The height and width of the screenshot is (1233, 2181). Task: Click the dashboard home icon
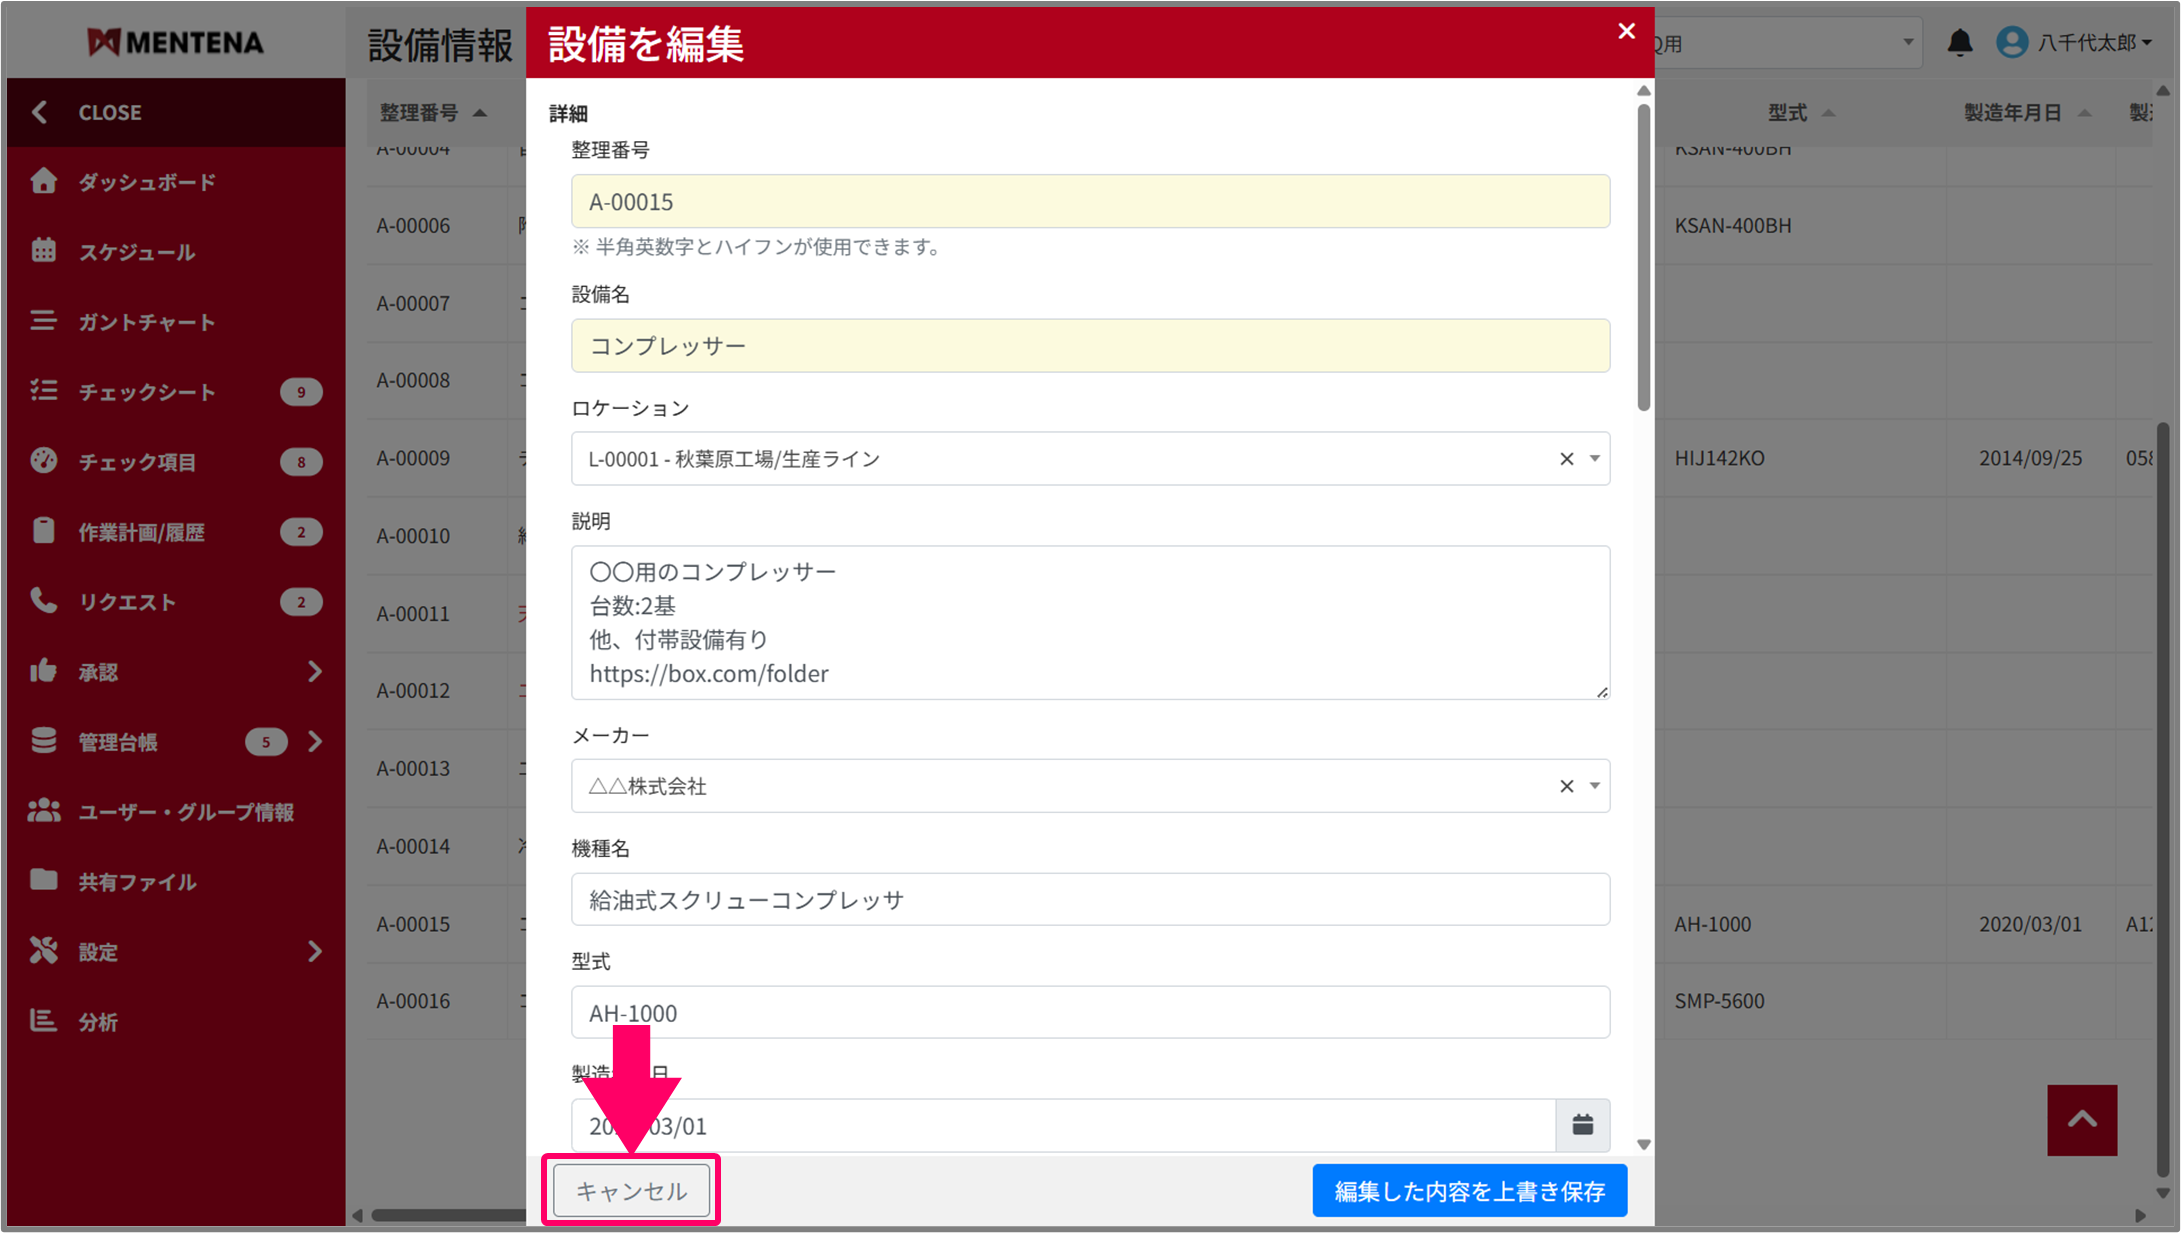pos(43,181)
